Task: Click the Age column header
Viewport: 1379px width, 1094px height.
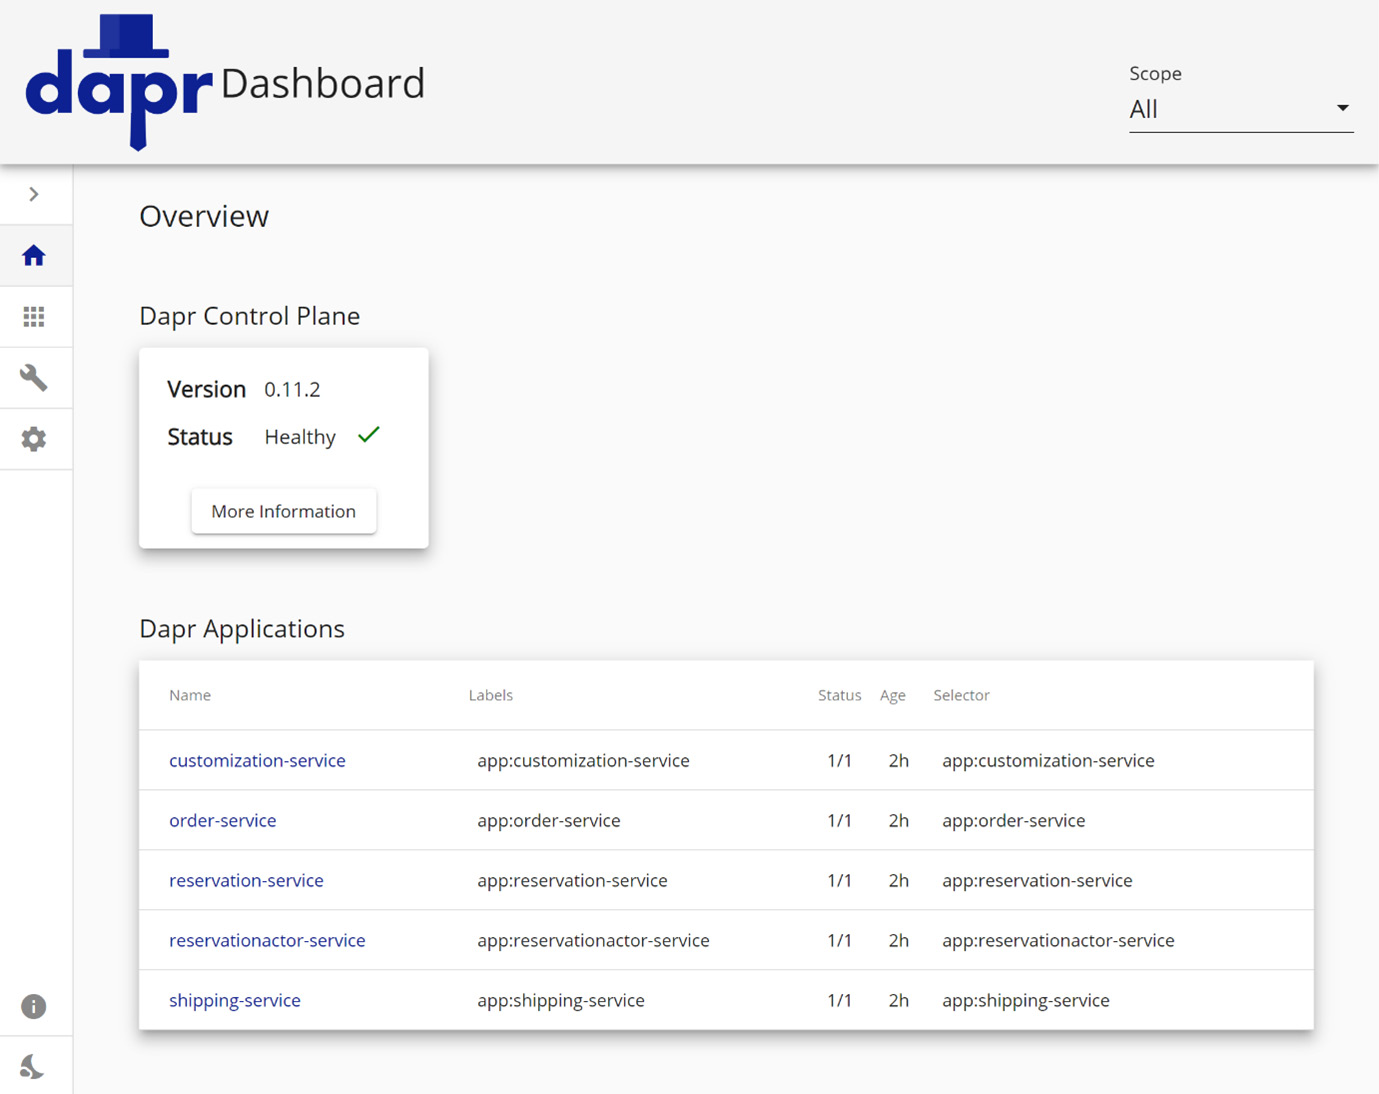Action: tap(893, 695)
